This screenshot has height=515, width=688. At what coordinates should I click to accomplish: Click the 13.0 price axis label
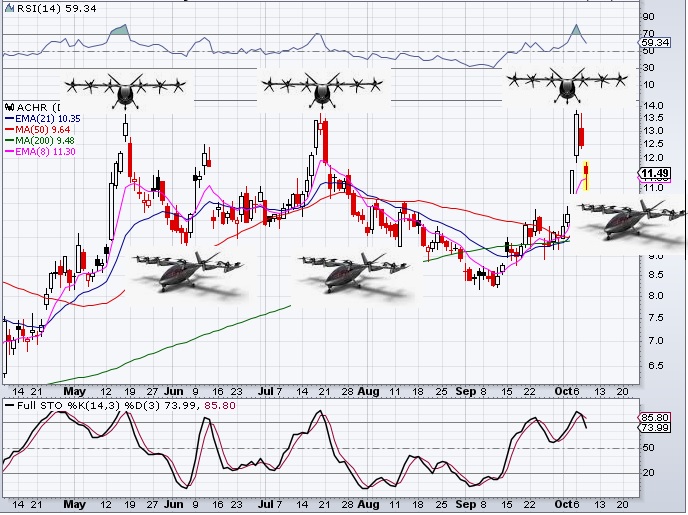click(653, 131)
